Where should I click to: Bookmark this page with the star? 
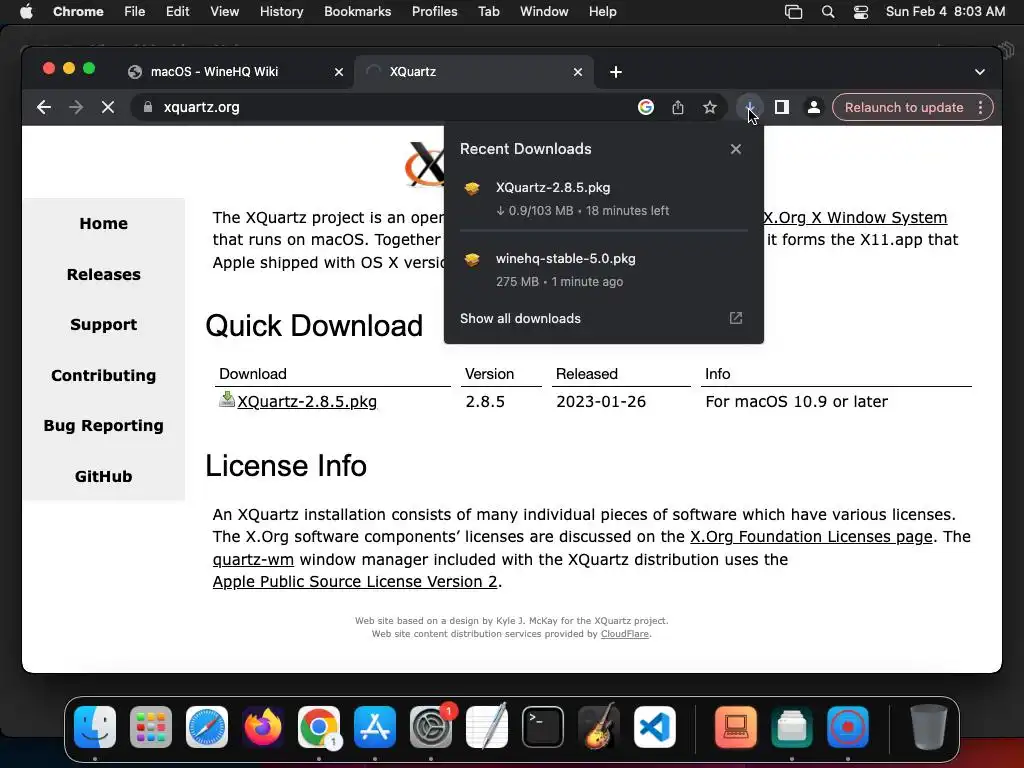click(x=710, y=107)
